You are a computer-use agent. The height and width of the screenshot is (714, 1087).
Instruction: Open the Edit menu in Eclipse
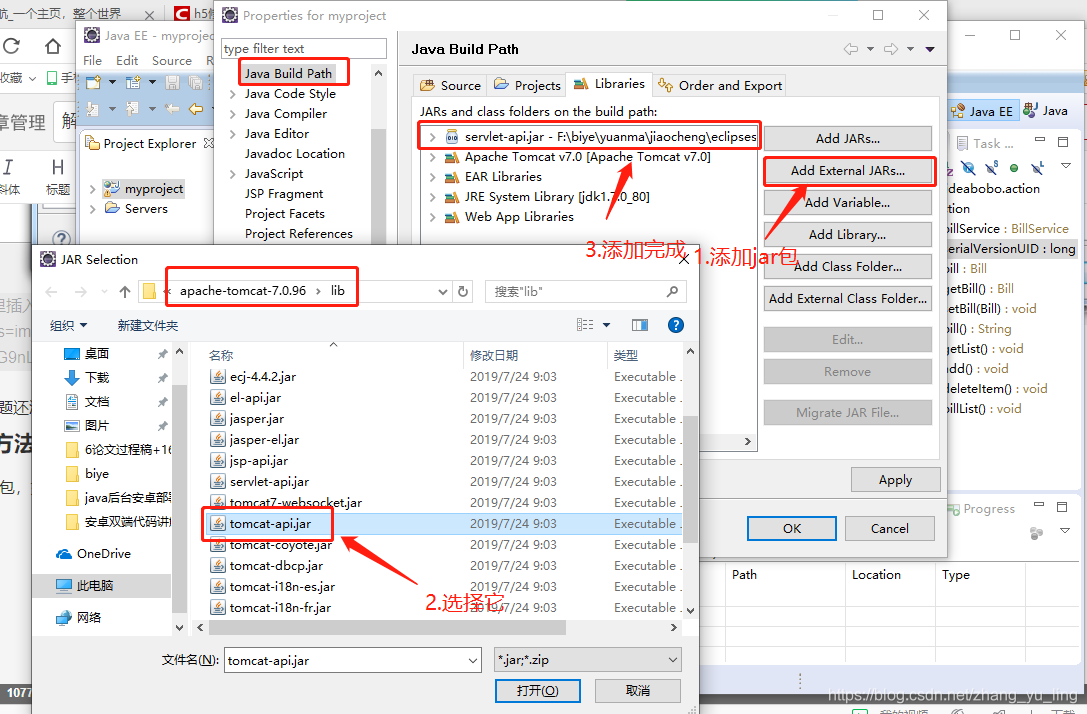pos(127,60)
